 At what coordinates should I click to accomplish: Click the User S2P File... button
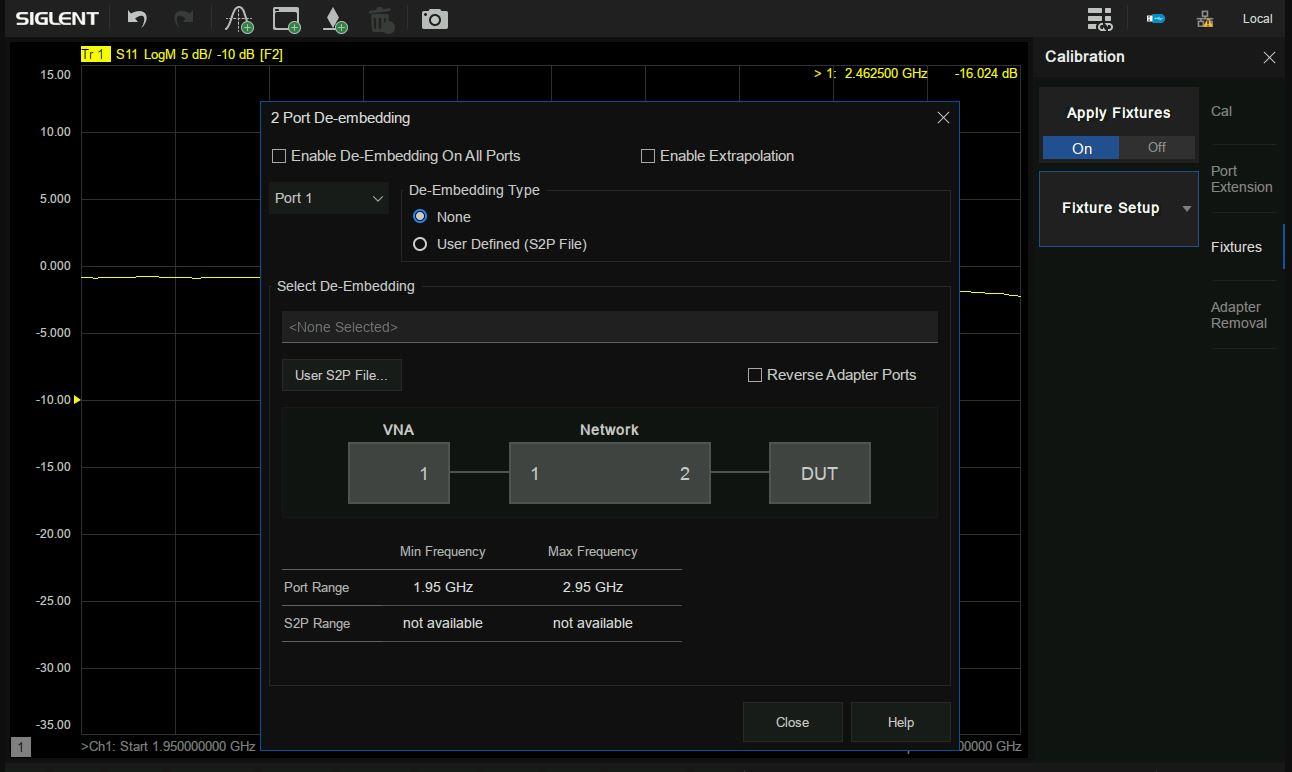[x=341, y=375]
